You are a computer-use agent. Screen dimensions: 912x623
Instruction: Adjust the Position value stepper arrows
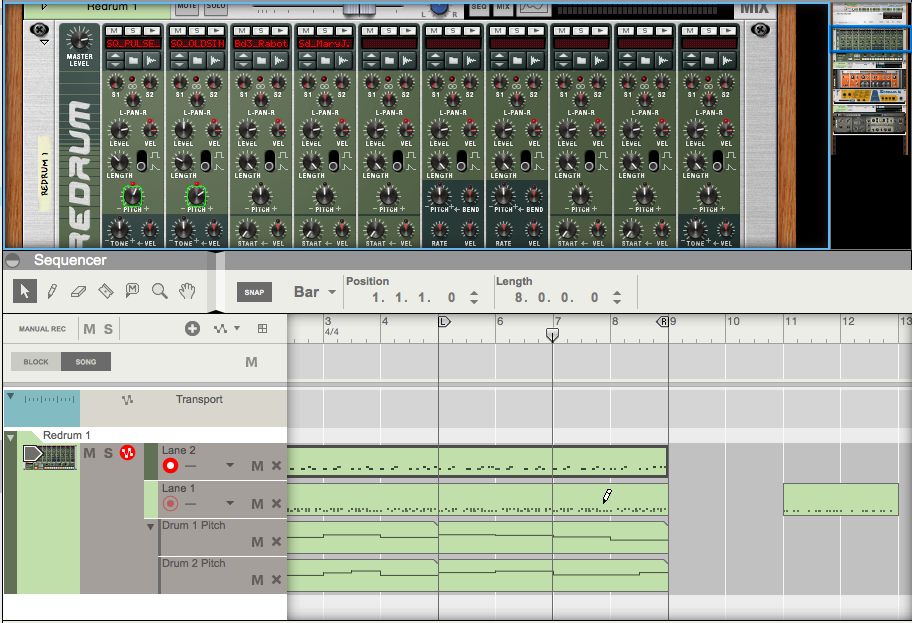(x=474, y=297)
